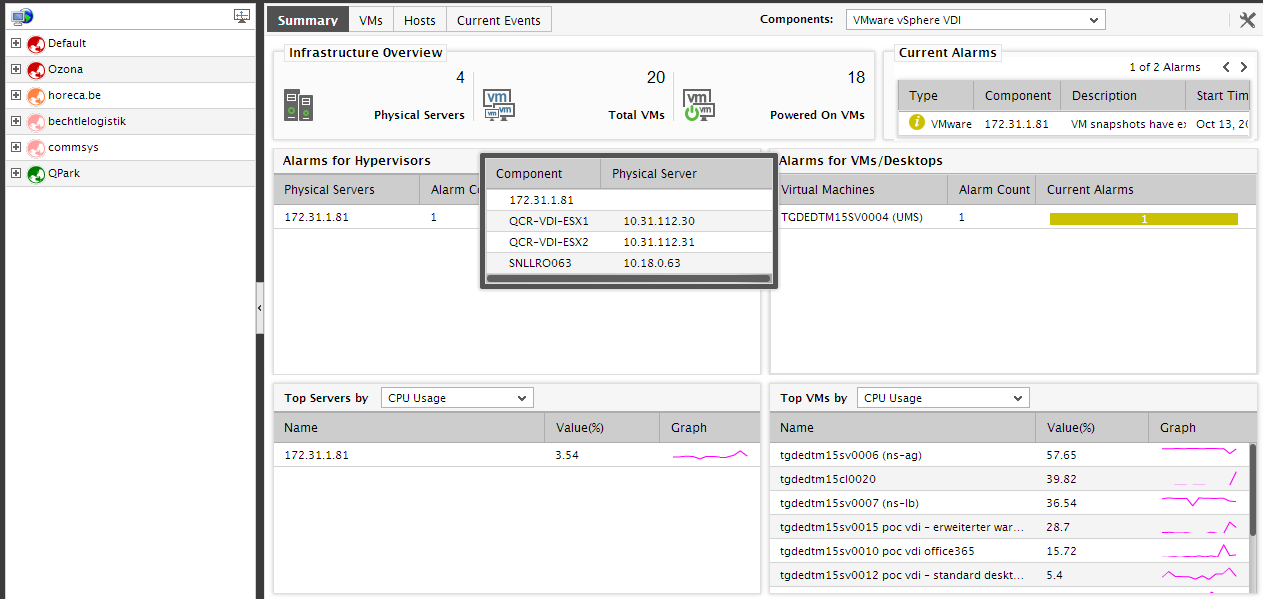Select 172.31.1.81 in popup component list

(541, 200)
